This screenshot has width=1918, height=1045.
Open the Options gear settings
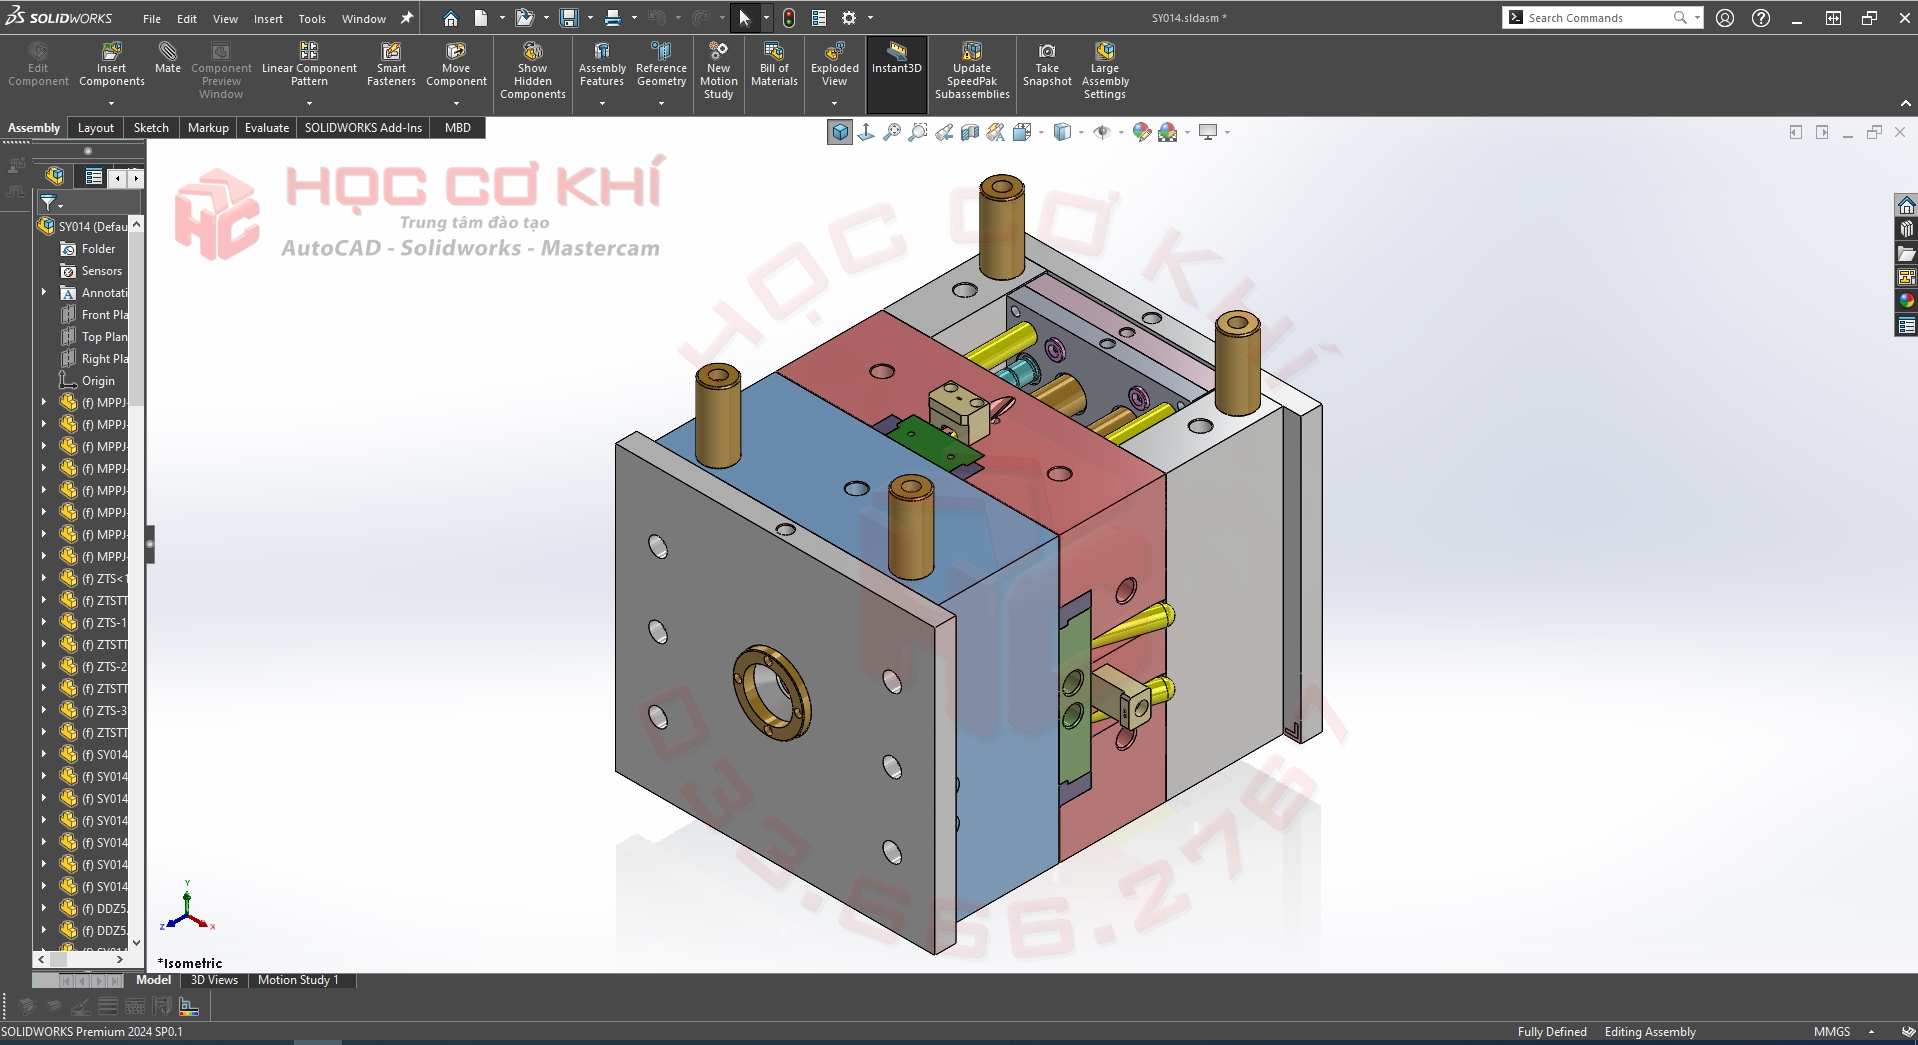coord(849,18)
